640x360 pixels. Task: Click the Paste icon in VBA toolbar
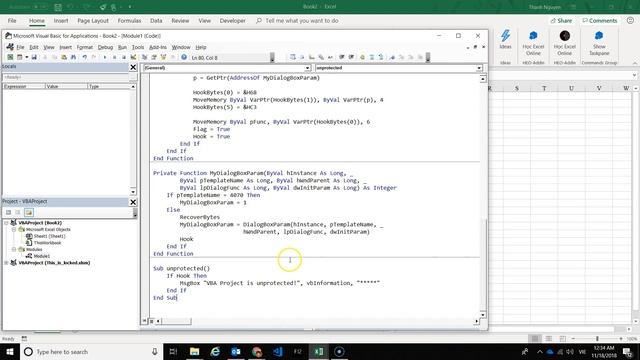tap(64, 58)
